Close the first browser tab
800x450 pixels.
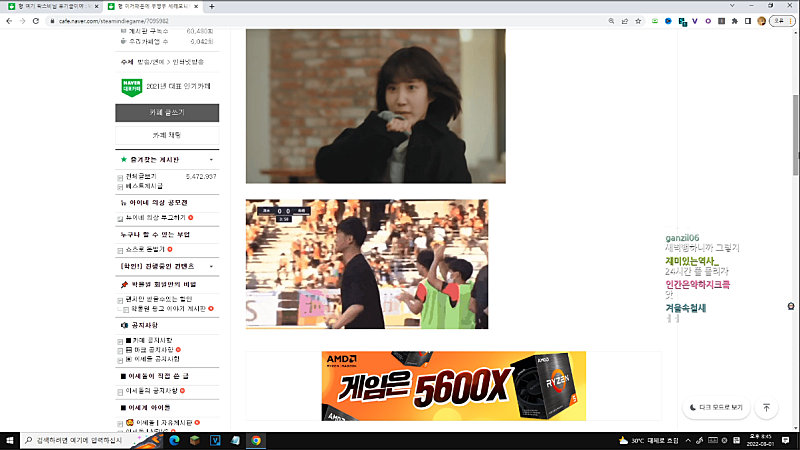coord(96,6)
